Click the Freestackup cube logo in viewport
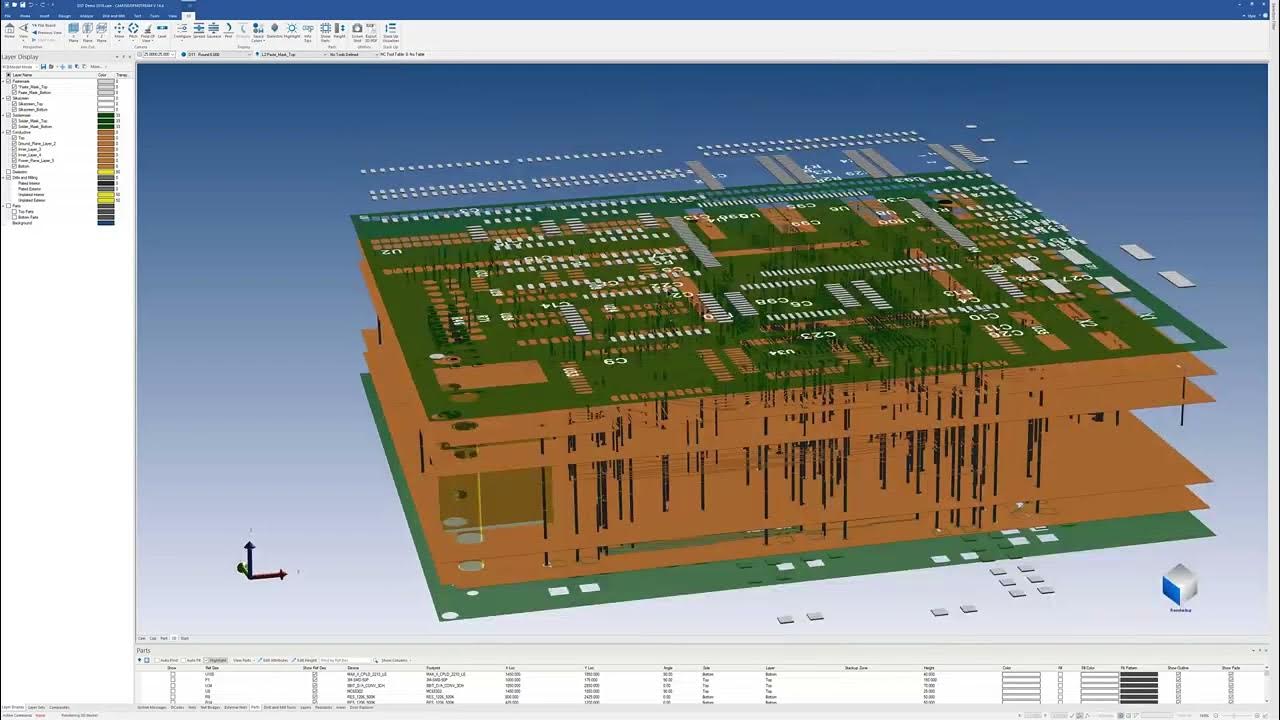Image resolution: width=1280 pixels, height=720 pixels. [1180, 586]
